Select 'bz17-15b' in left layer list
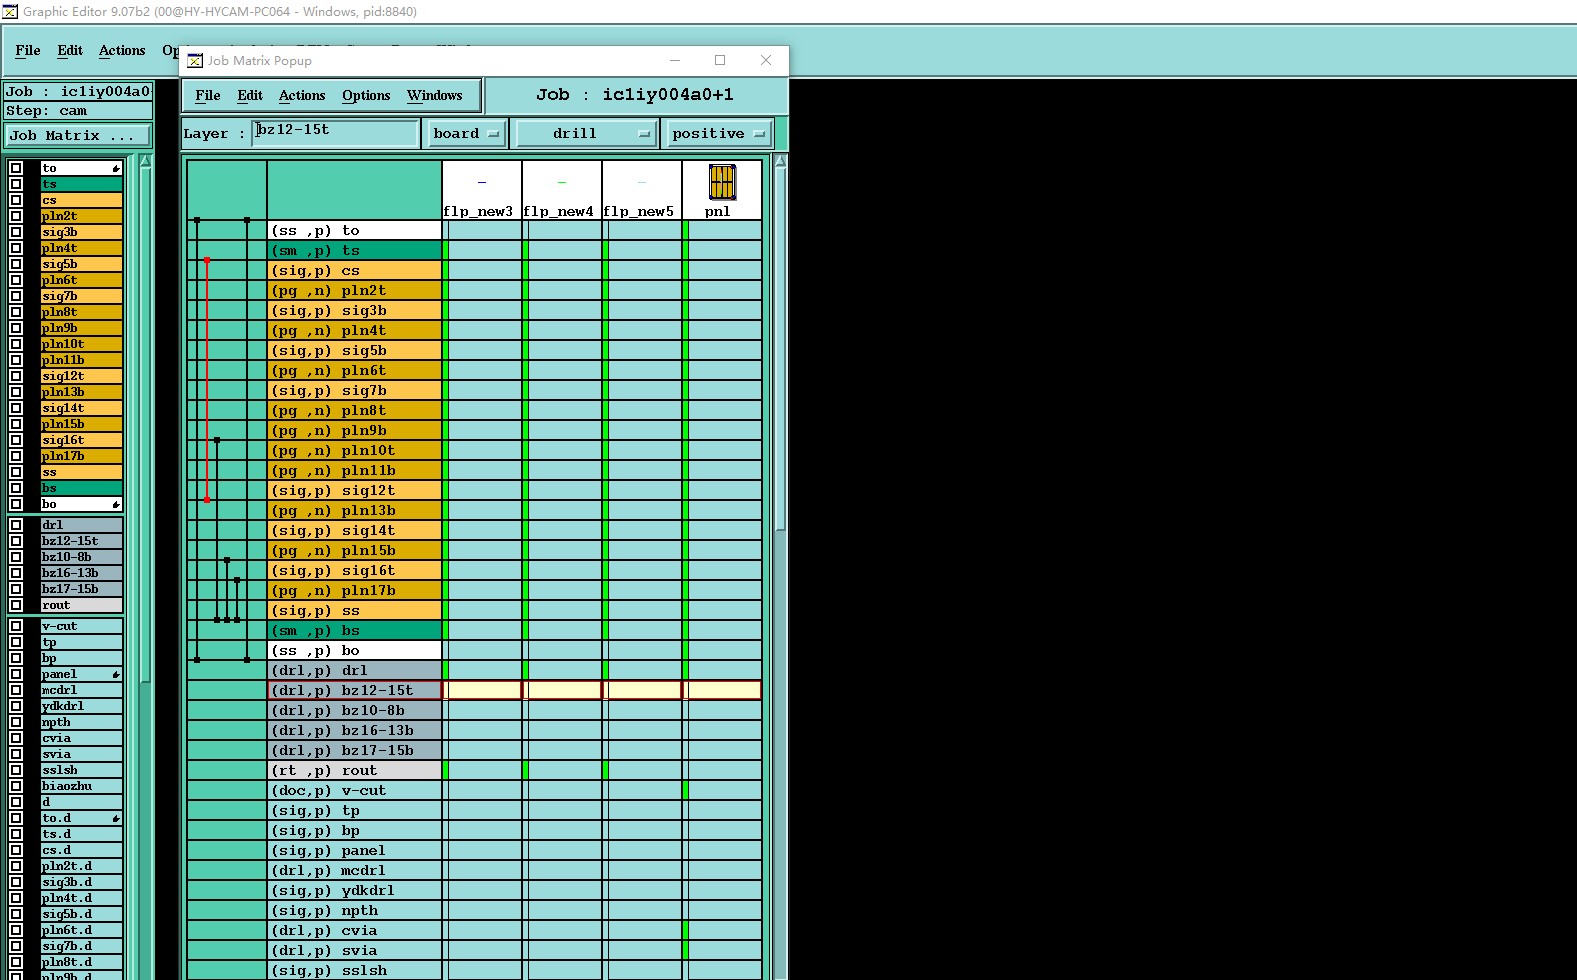The height and width of the screenshot is (980, 1577). coord(81,589)
